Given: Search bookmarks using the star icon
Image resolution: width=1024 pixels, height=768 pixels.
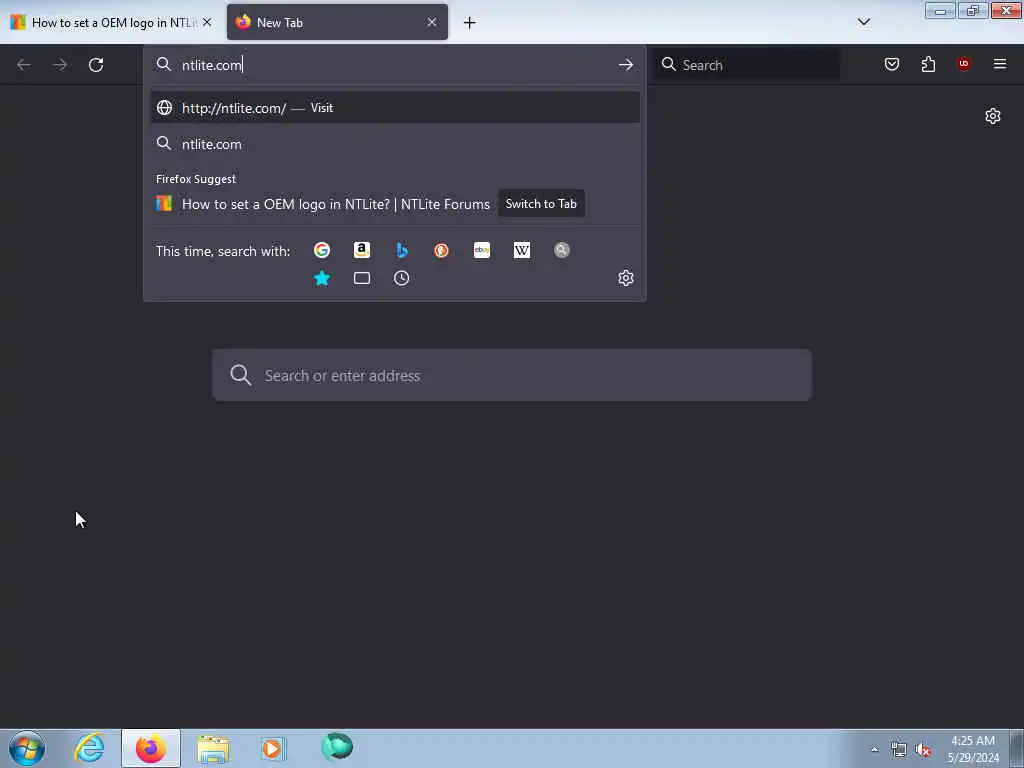Looking at the screenshot, I should pos(321,278).
